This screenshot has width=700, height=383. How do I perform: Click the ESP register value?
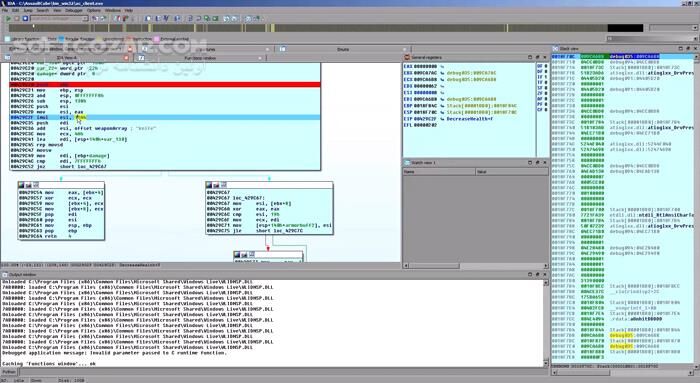[425, 112]
